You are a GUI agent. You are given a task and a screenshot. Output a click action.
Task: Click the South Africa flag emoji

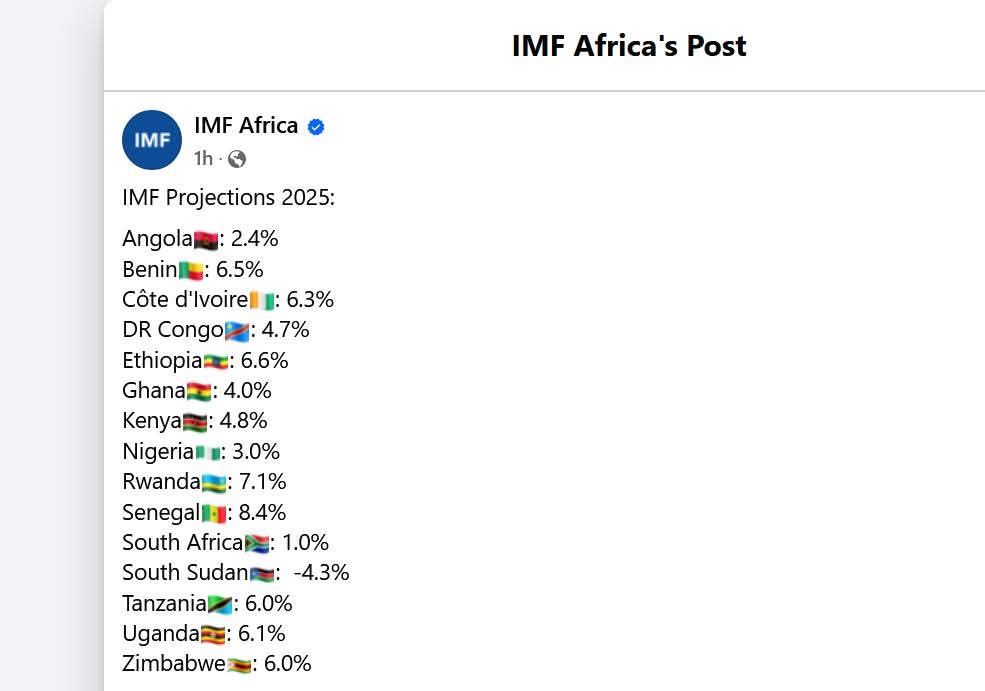pyautogui.click(x=257, y=544)
